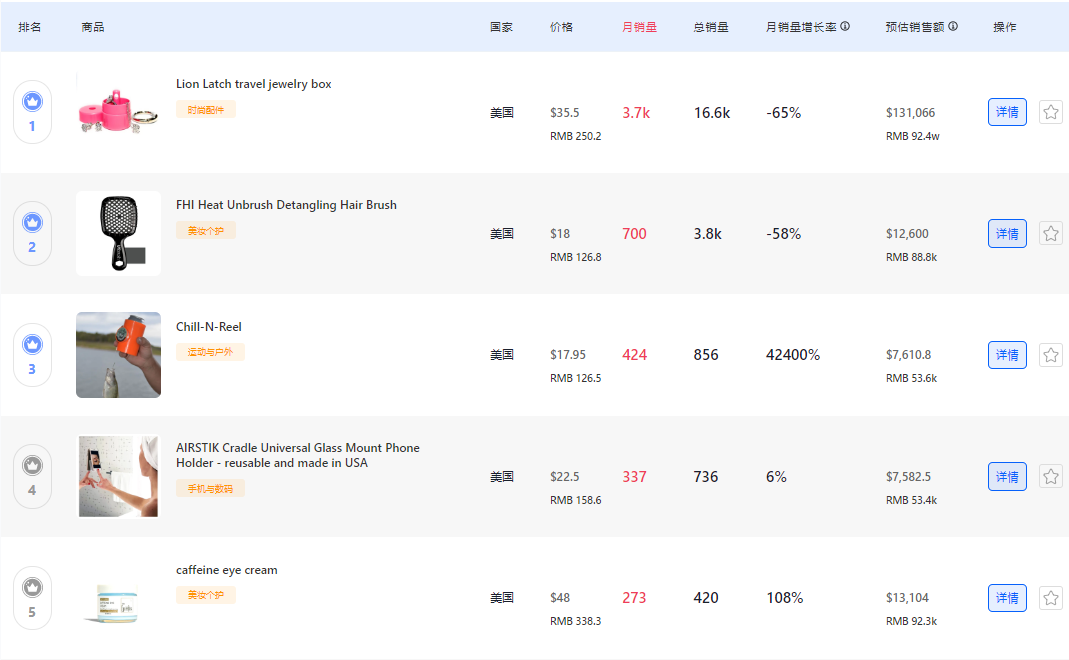Viewport: 1069px width, 660px height.
Task: Open AIRSTIK Cradle product title link
Action: pos(298,455)
